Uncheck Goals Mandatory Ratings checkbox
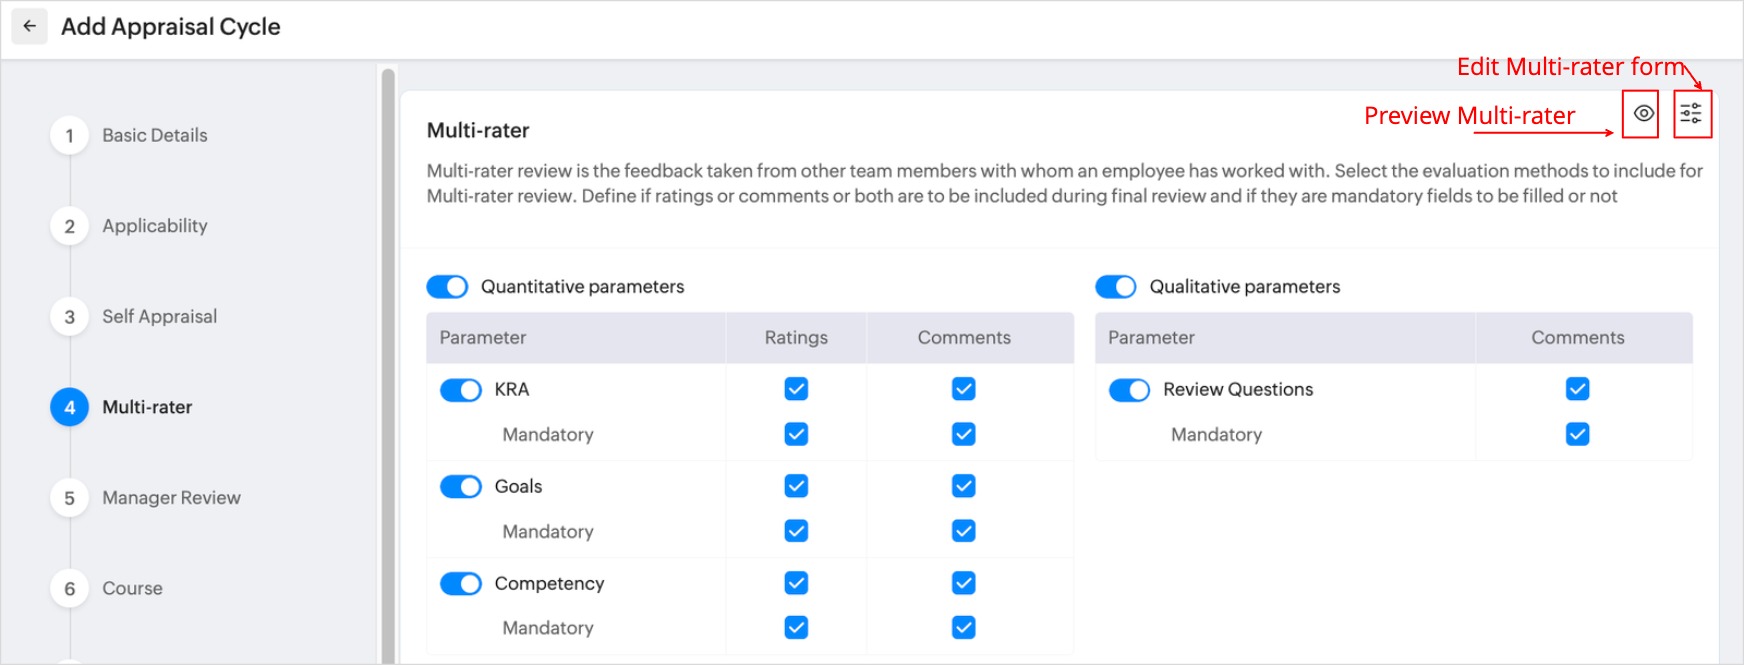1744x665 pixels. (796, 531)
